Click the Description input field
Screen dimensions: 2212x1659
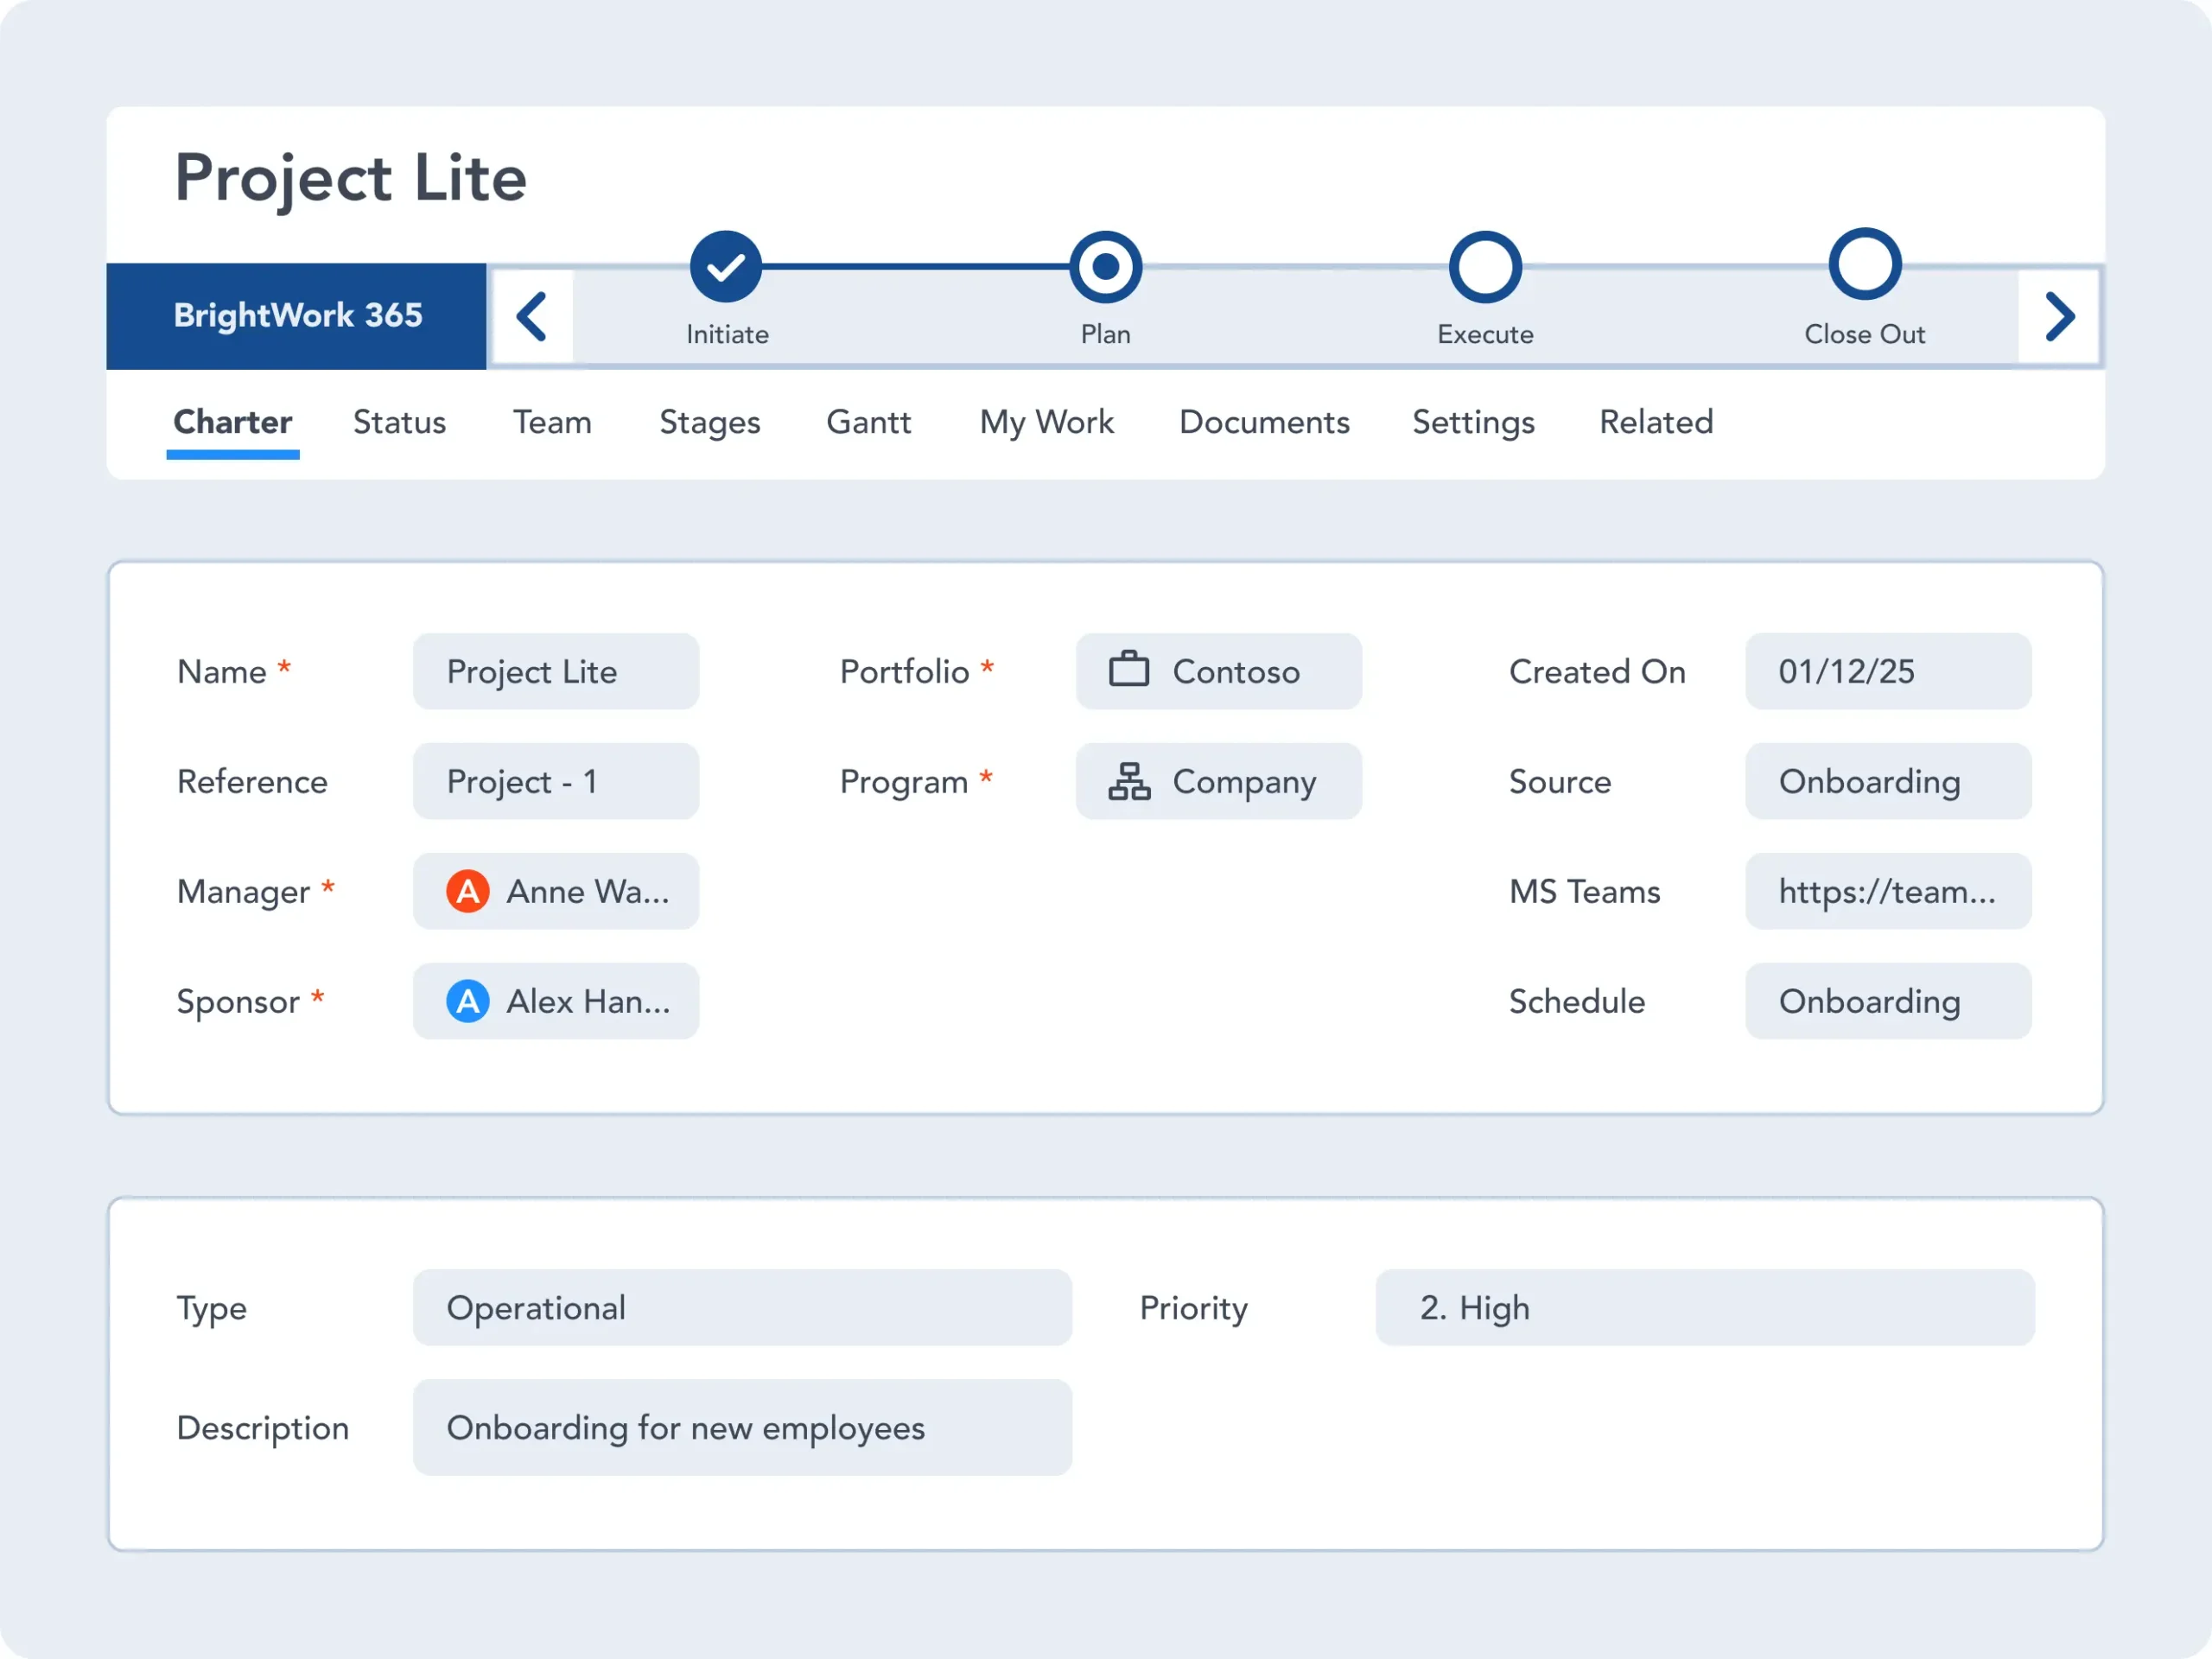click(x=741, y=1428)
